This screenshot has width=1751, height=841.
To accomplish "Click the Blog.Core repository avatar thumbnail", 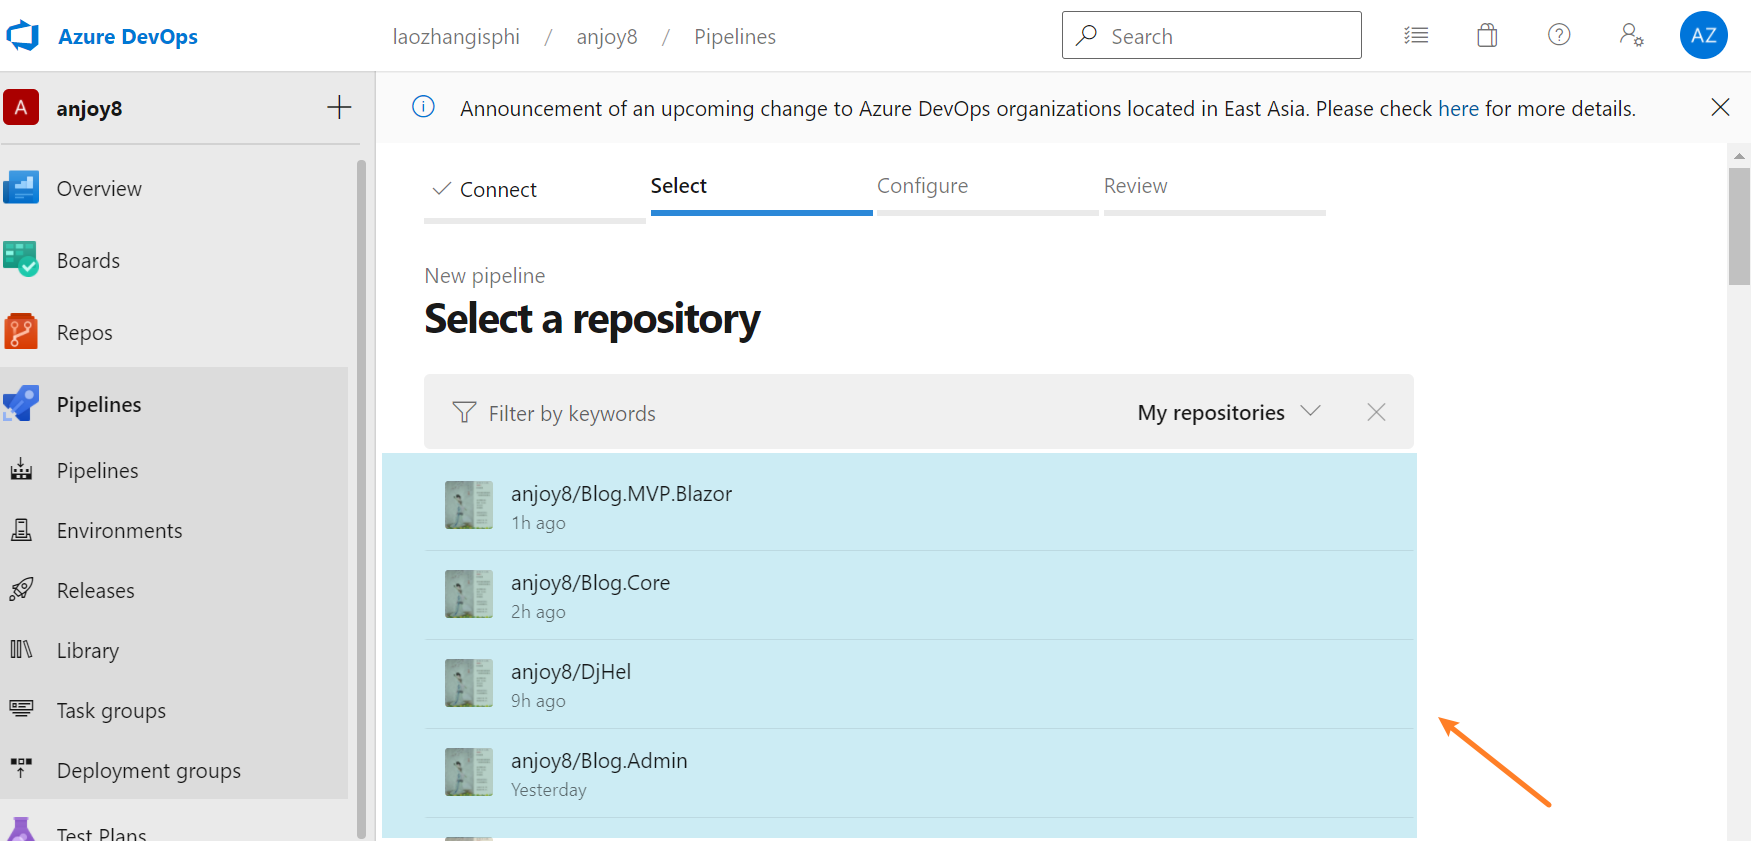I will click(469, 594).
